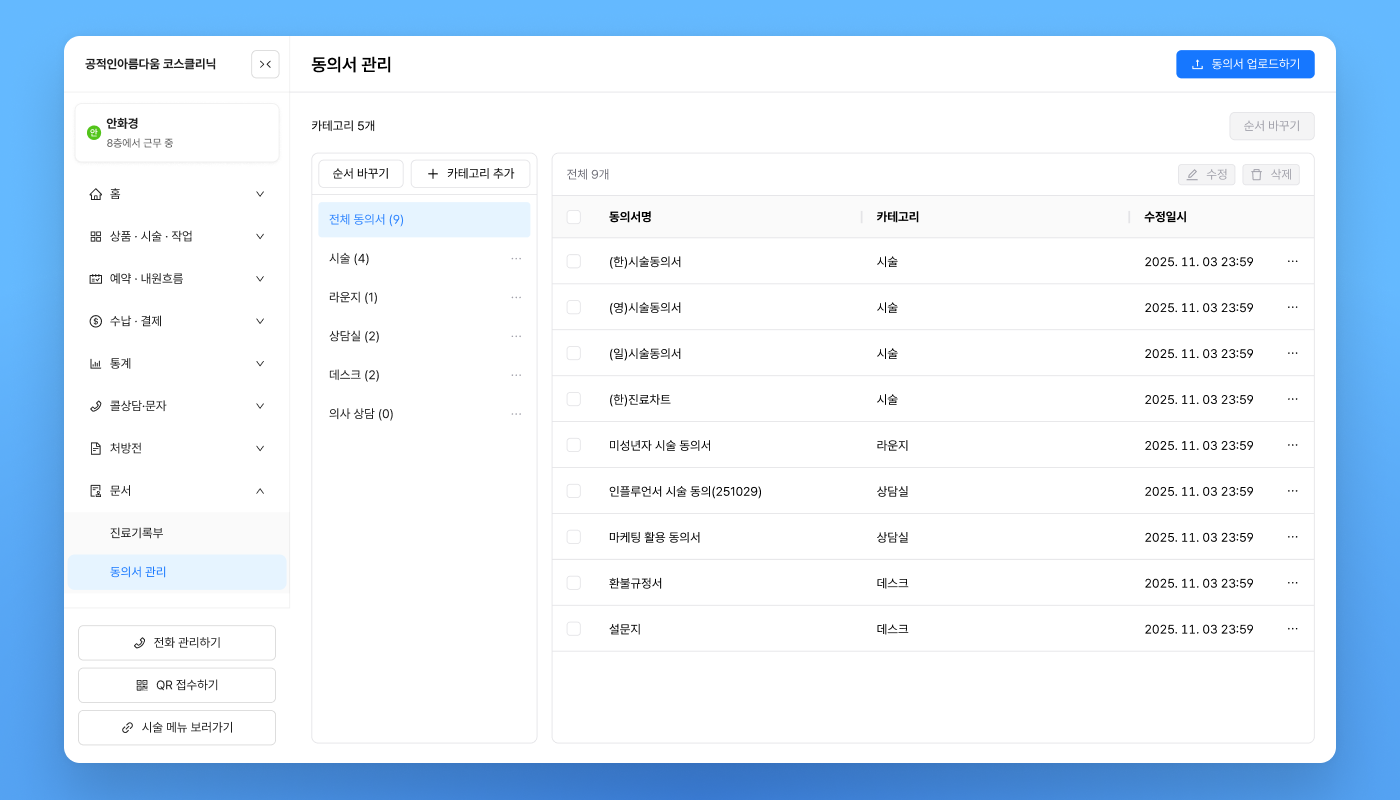Select the 전체 동의서 (9) category
This screenshot has width=1400, height=800.
pyautogui.click(x=423, y=219)
